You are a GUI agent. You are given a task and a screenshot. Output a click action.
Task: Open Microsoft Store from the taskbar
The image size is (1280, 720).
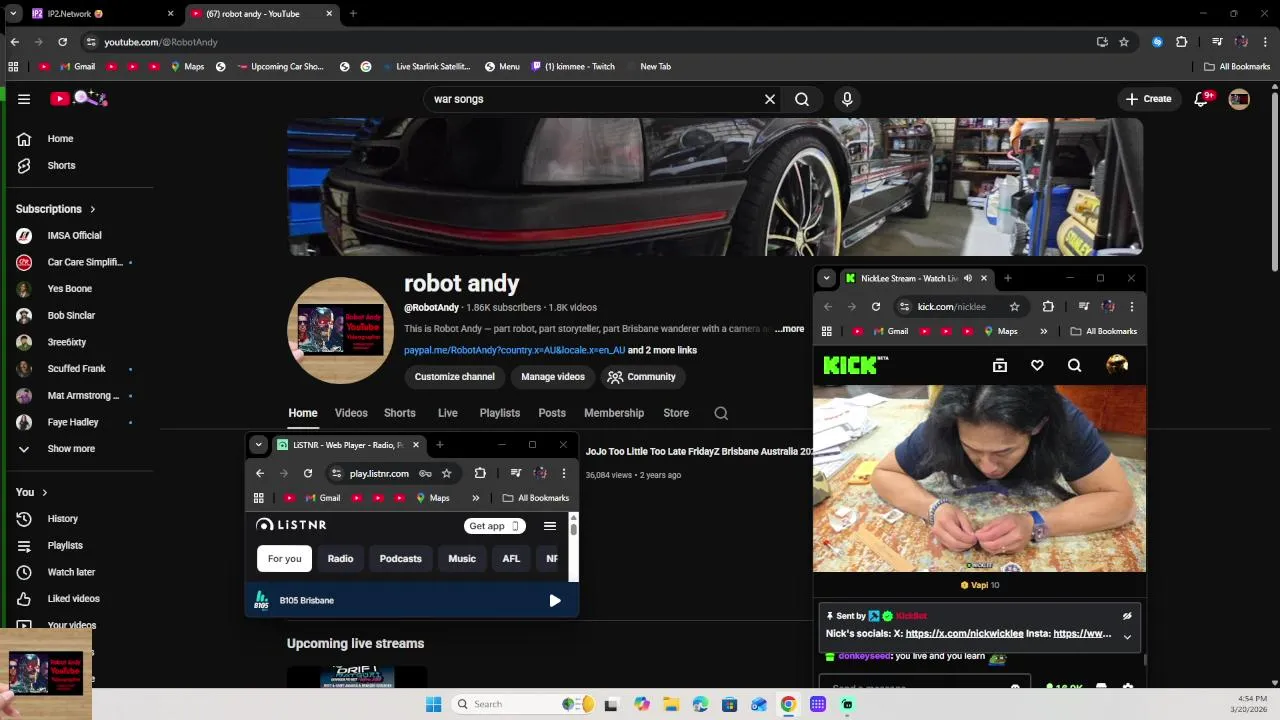[730, 704]
